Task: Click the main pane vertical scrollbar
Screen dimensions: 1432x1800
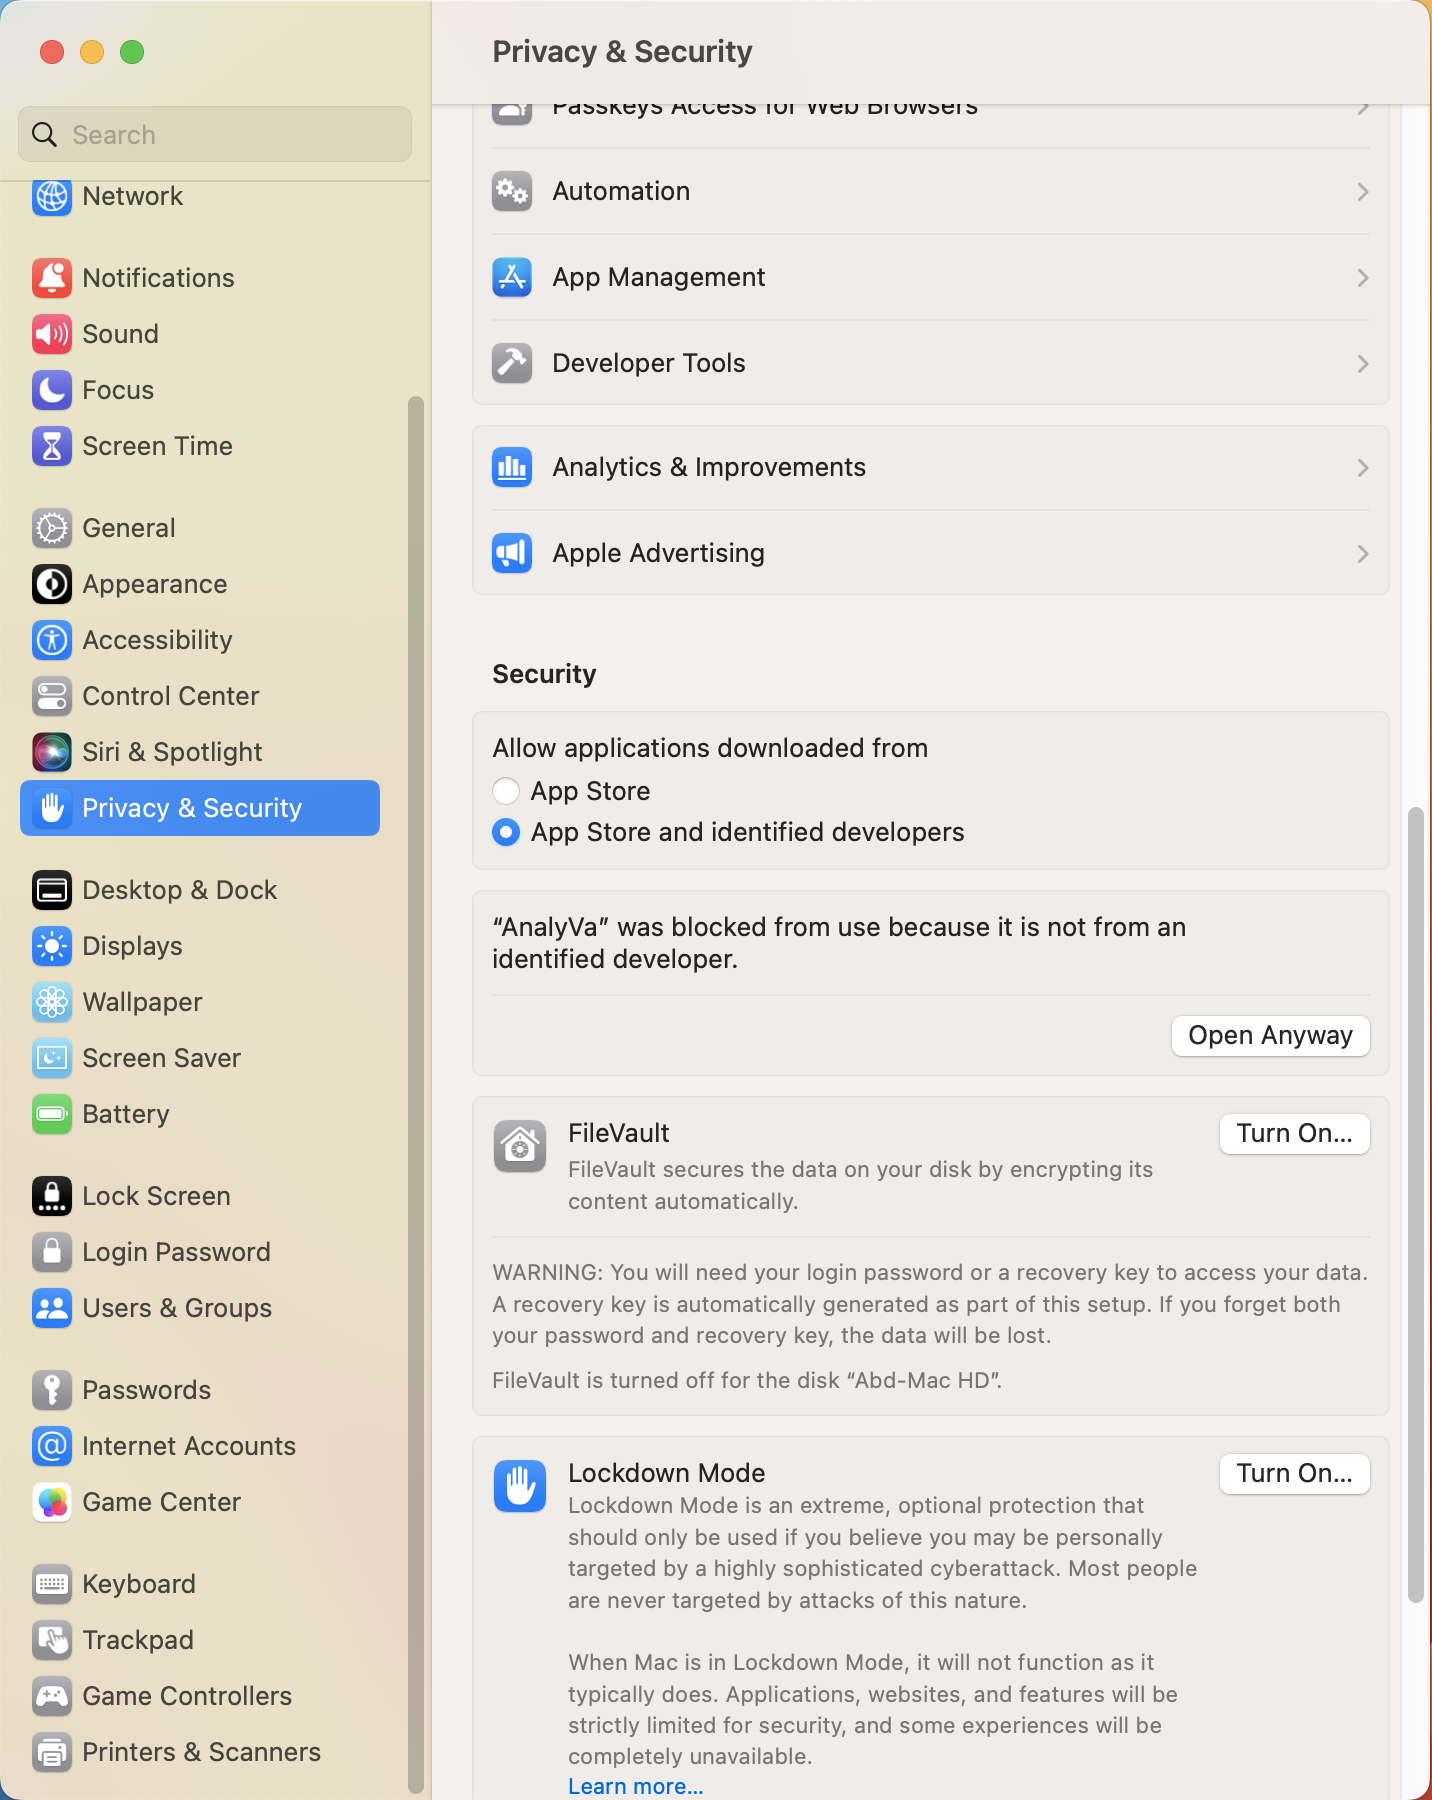Action: pyautogui.click(x=1415, y=1205)
